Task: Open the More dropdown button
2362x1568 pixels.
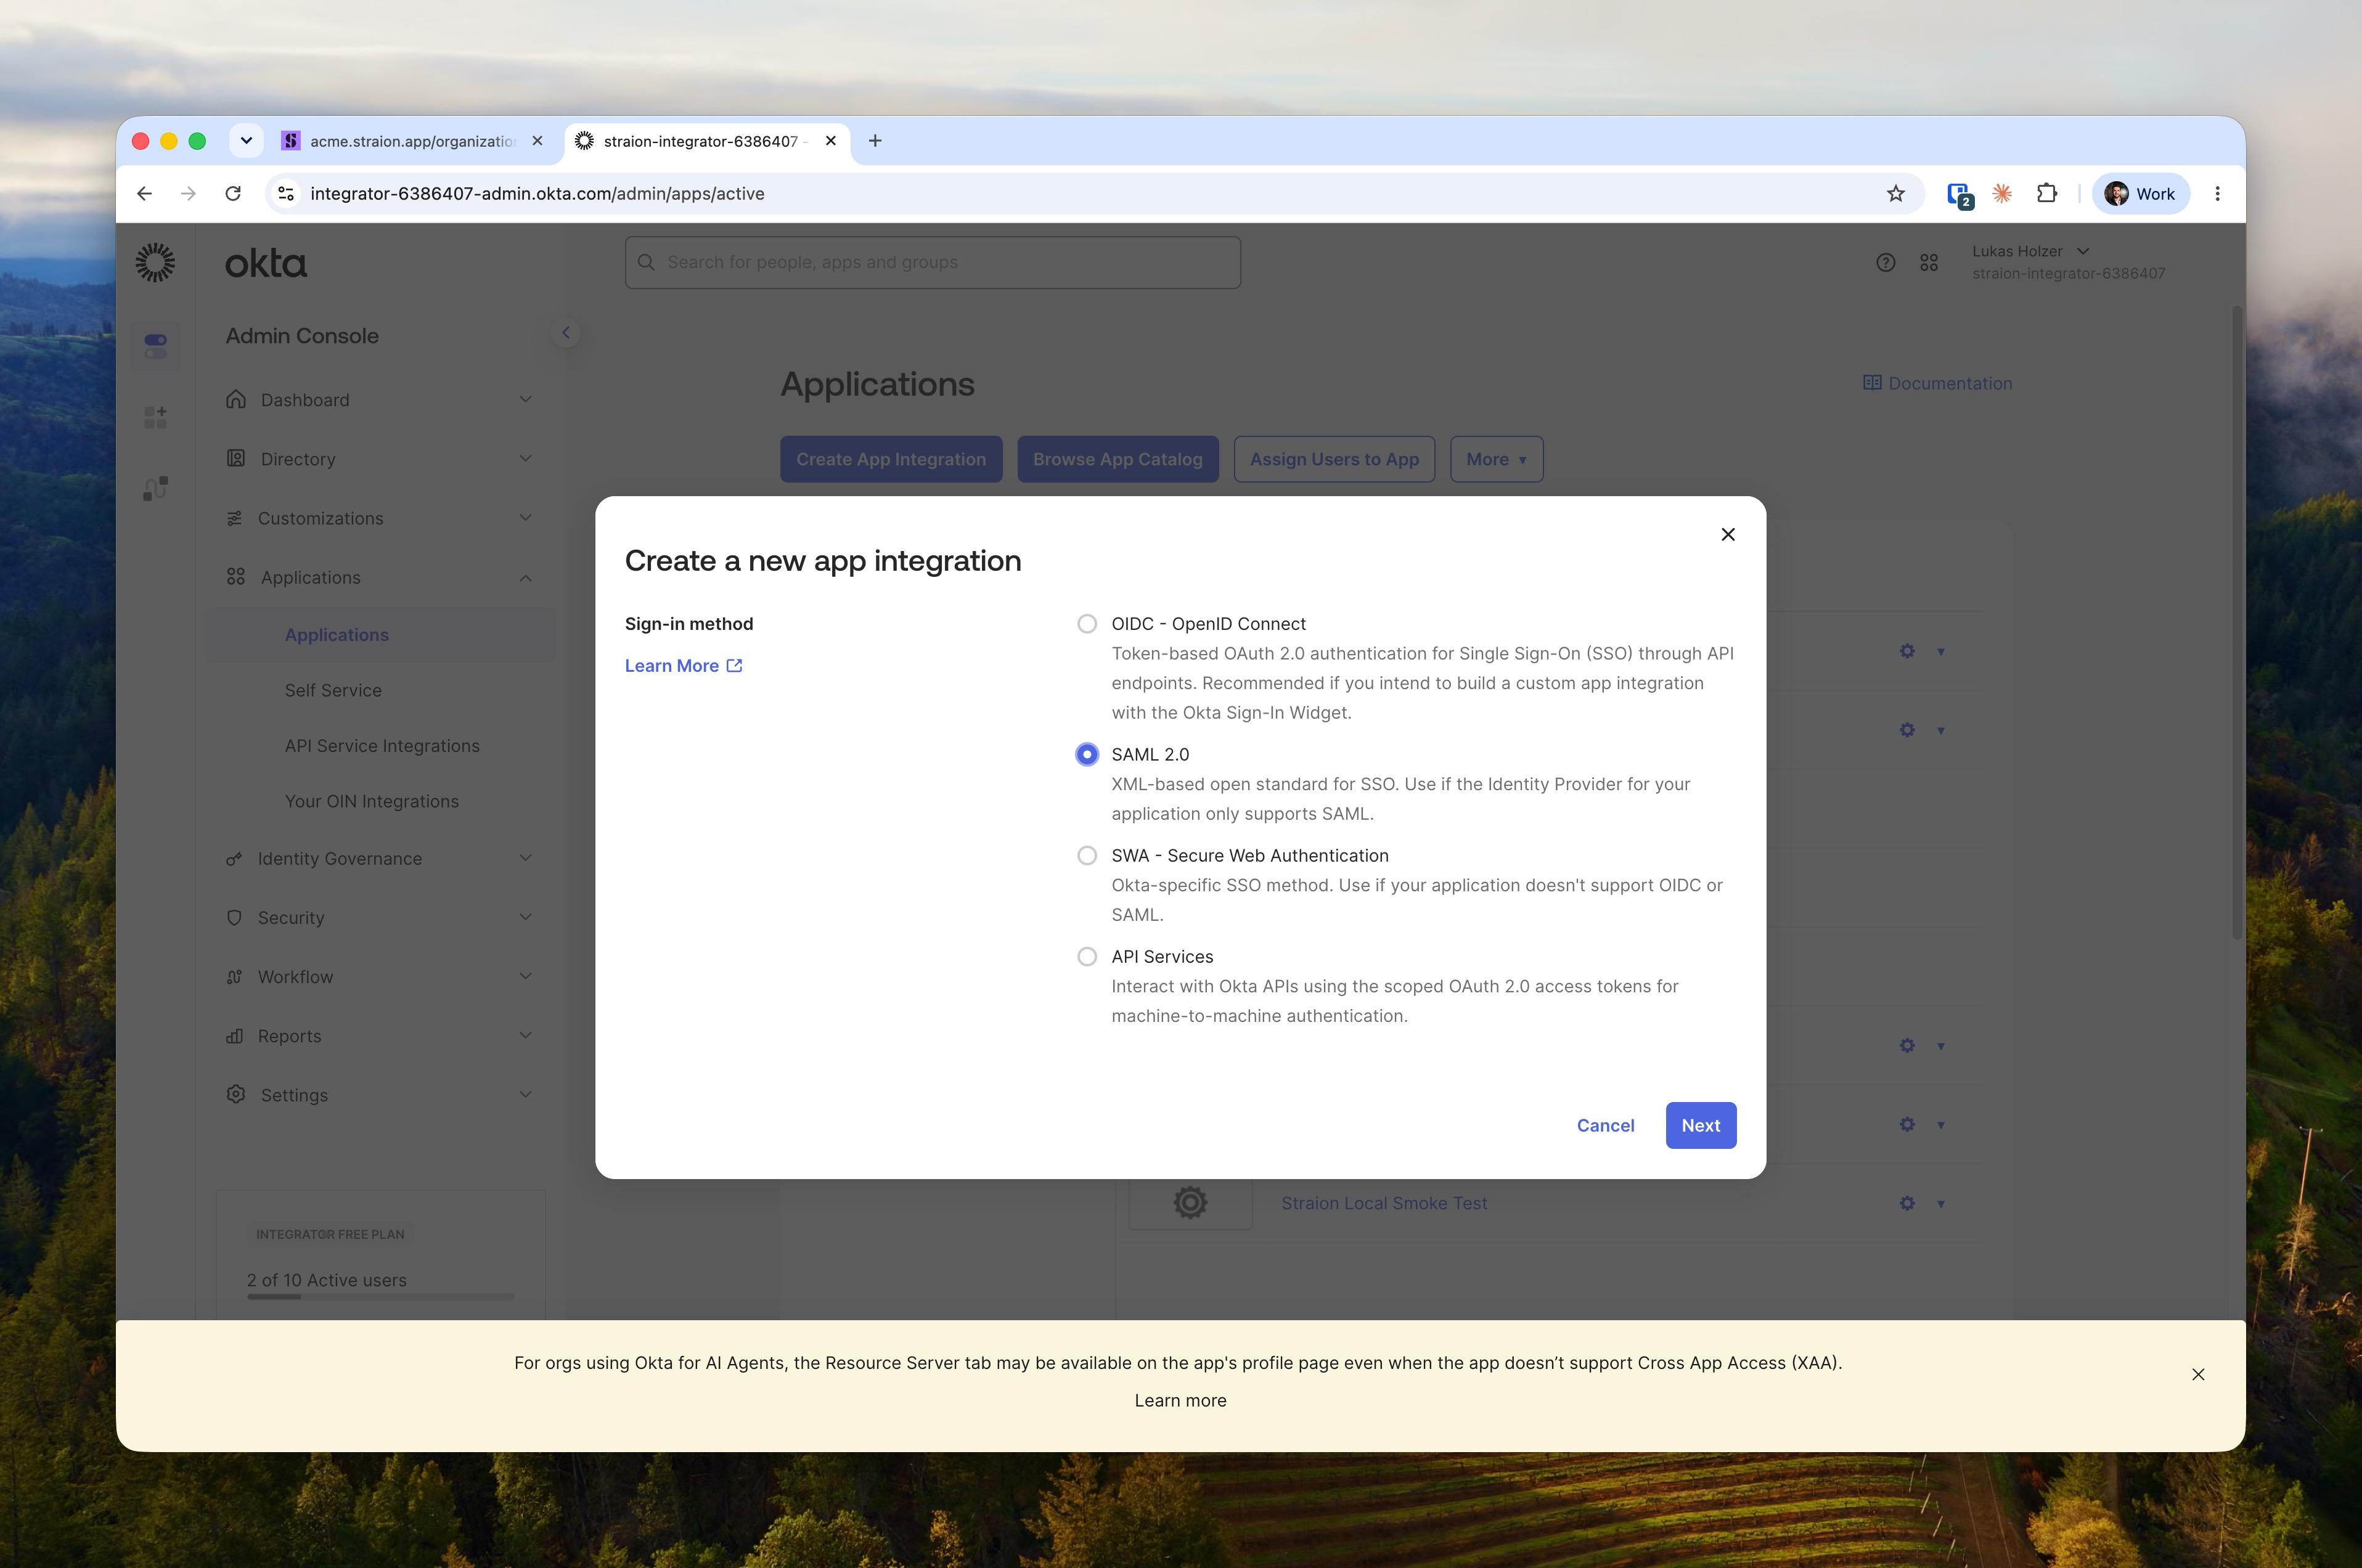Action: (x=1496, y=460)
